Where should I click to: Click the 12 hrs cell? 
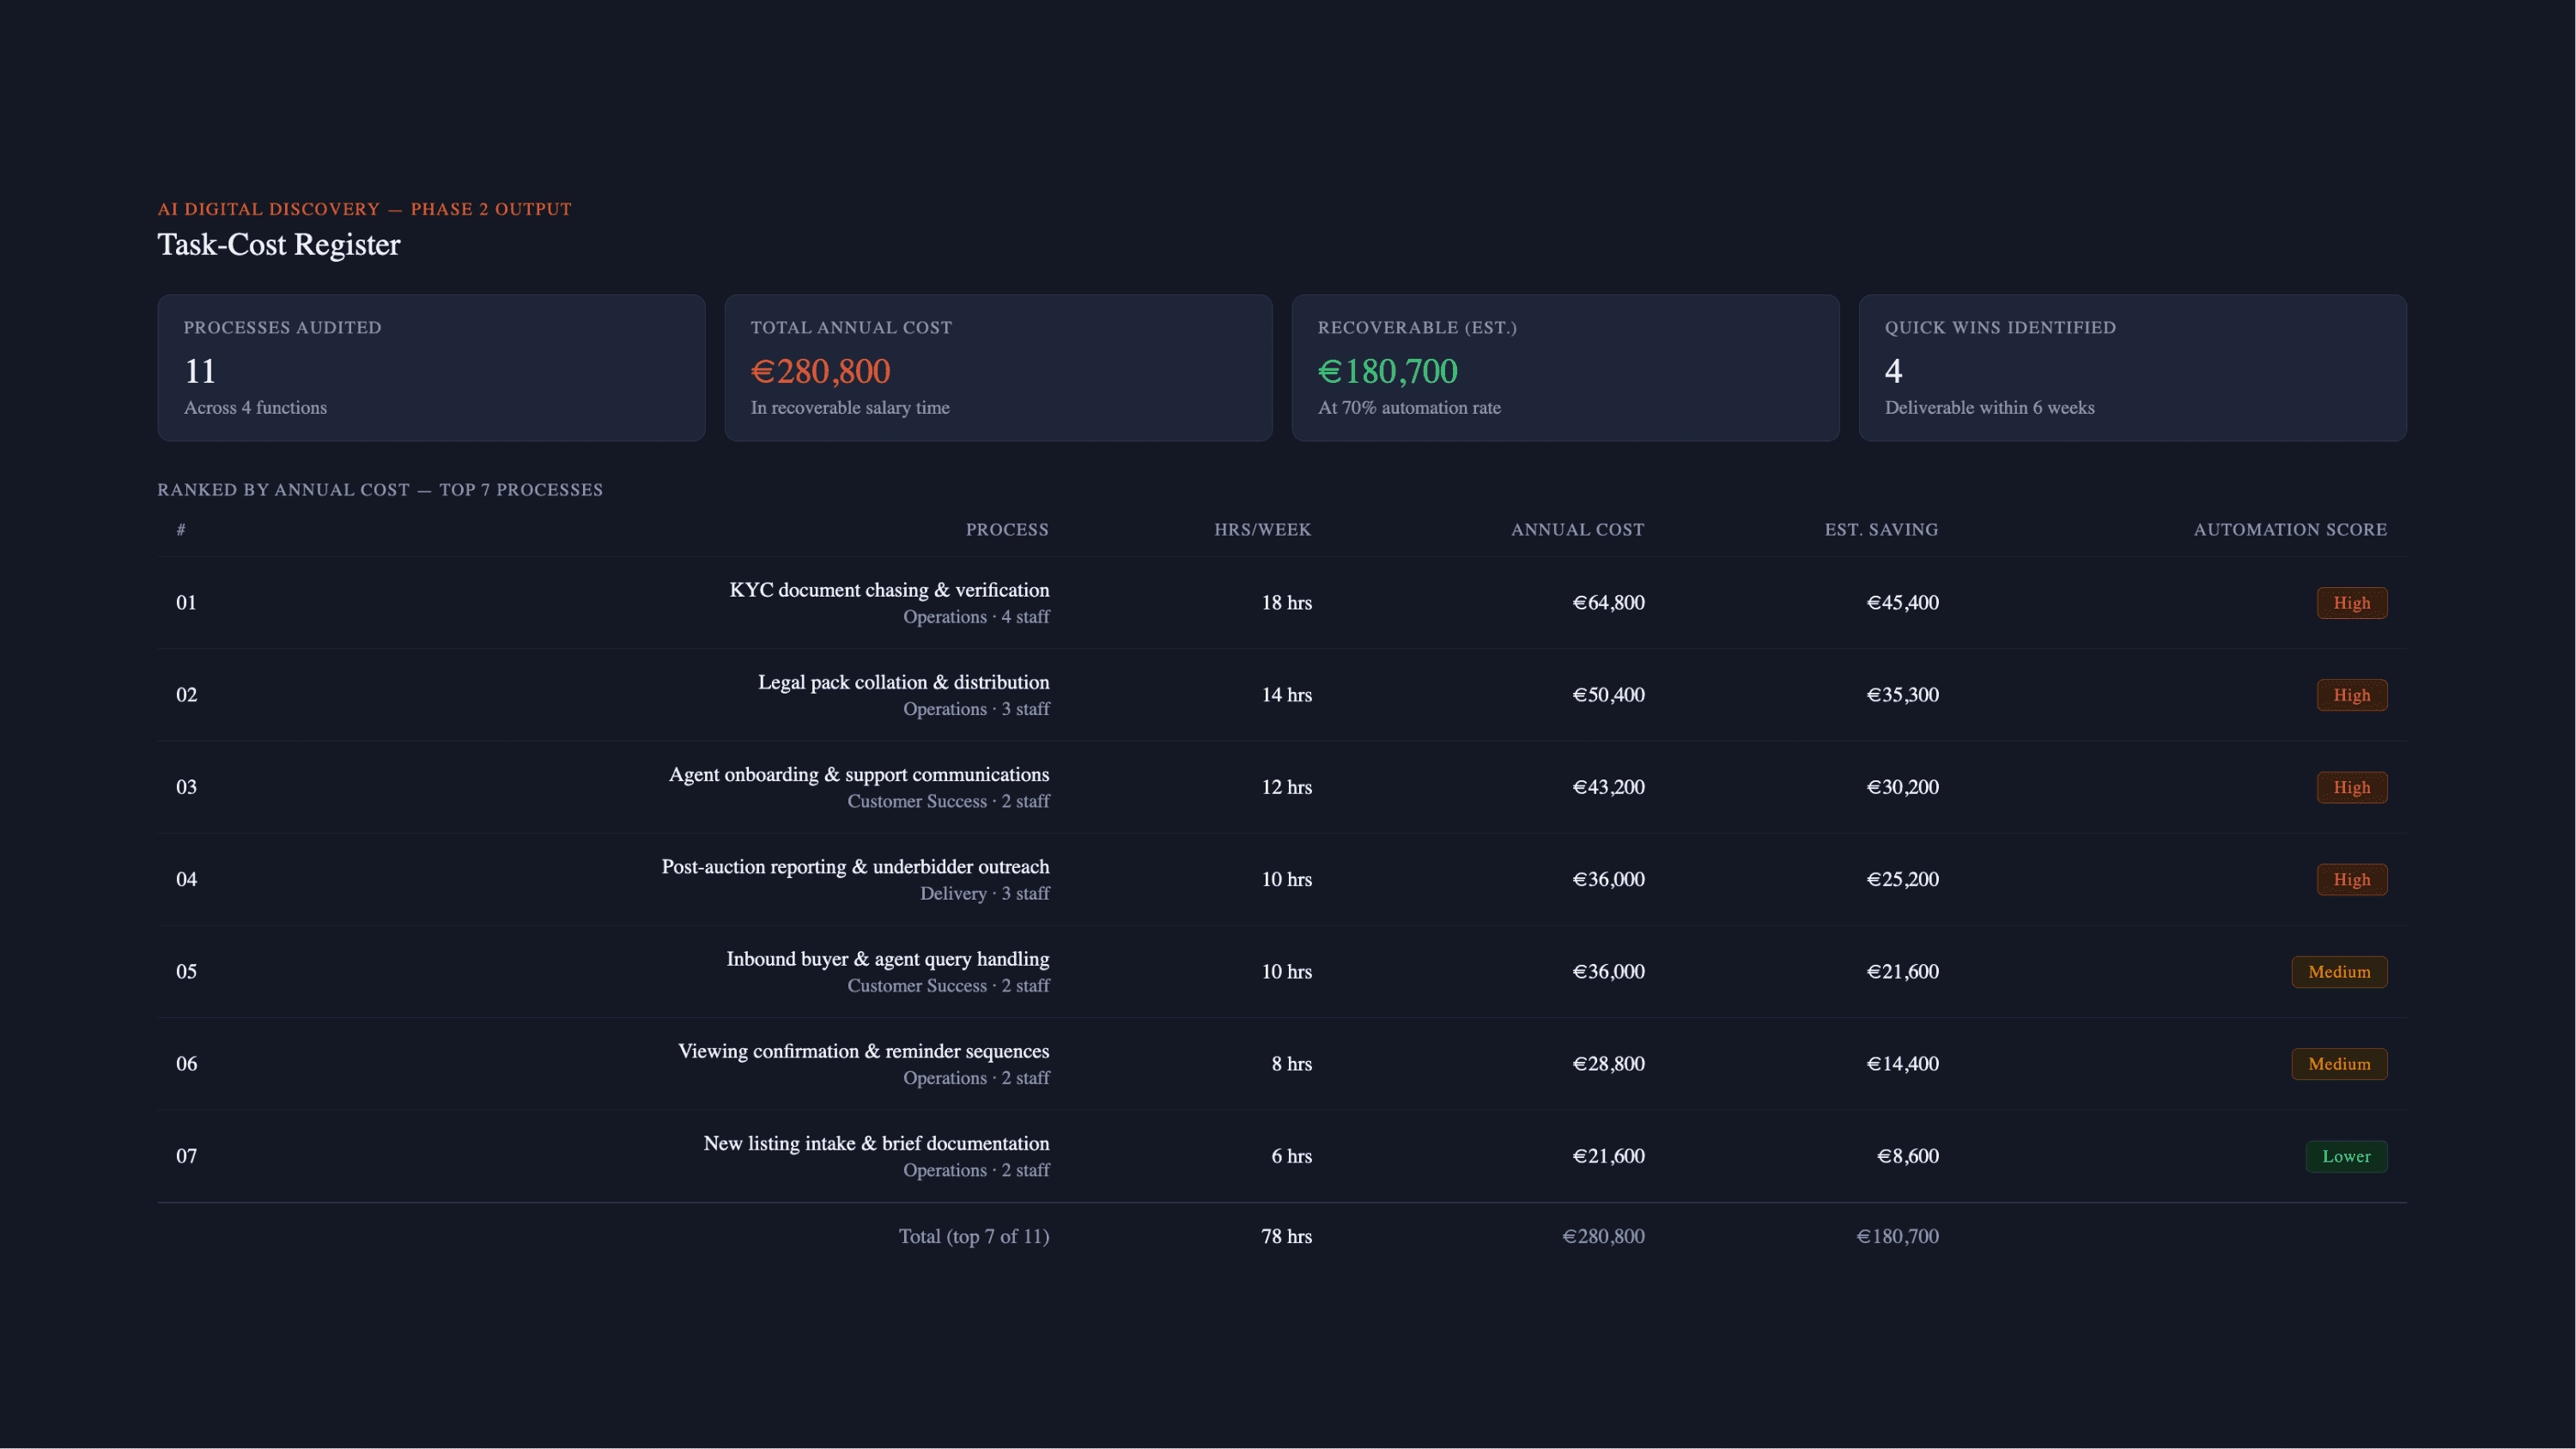pos(1286,786)
